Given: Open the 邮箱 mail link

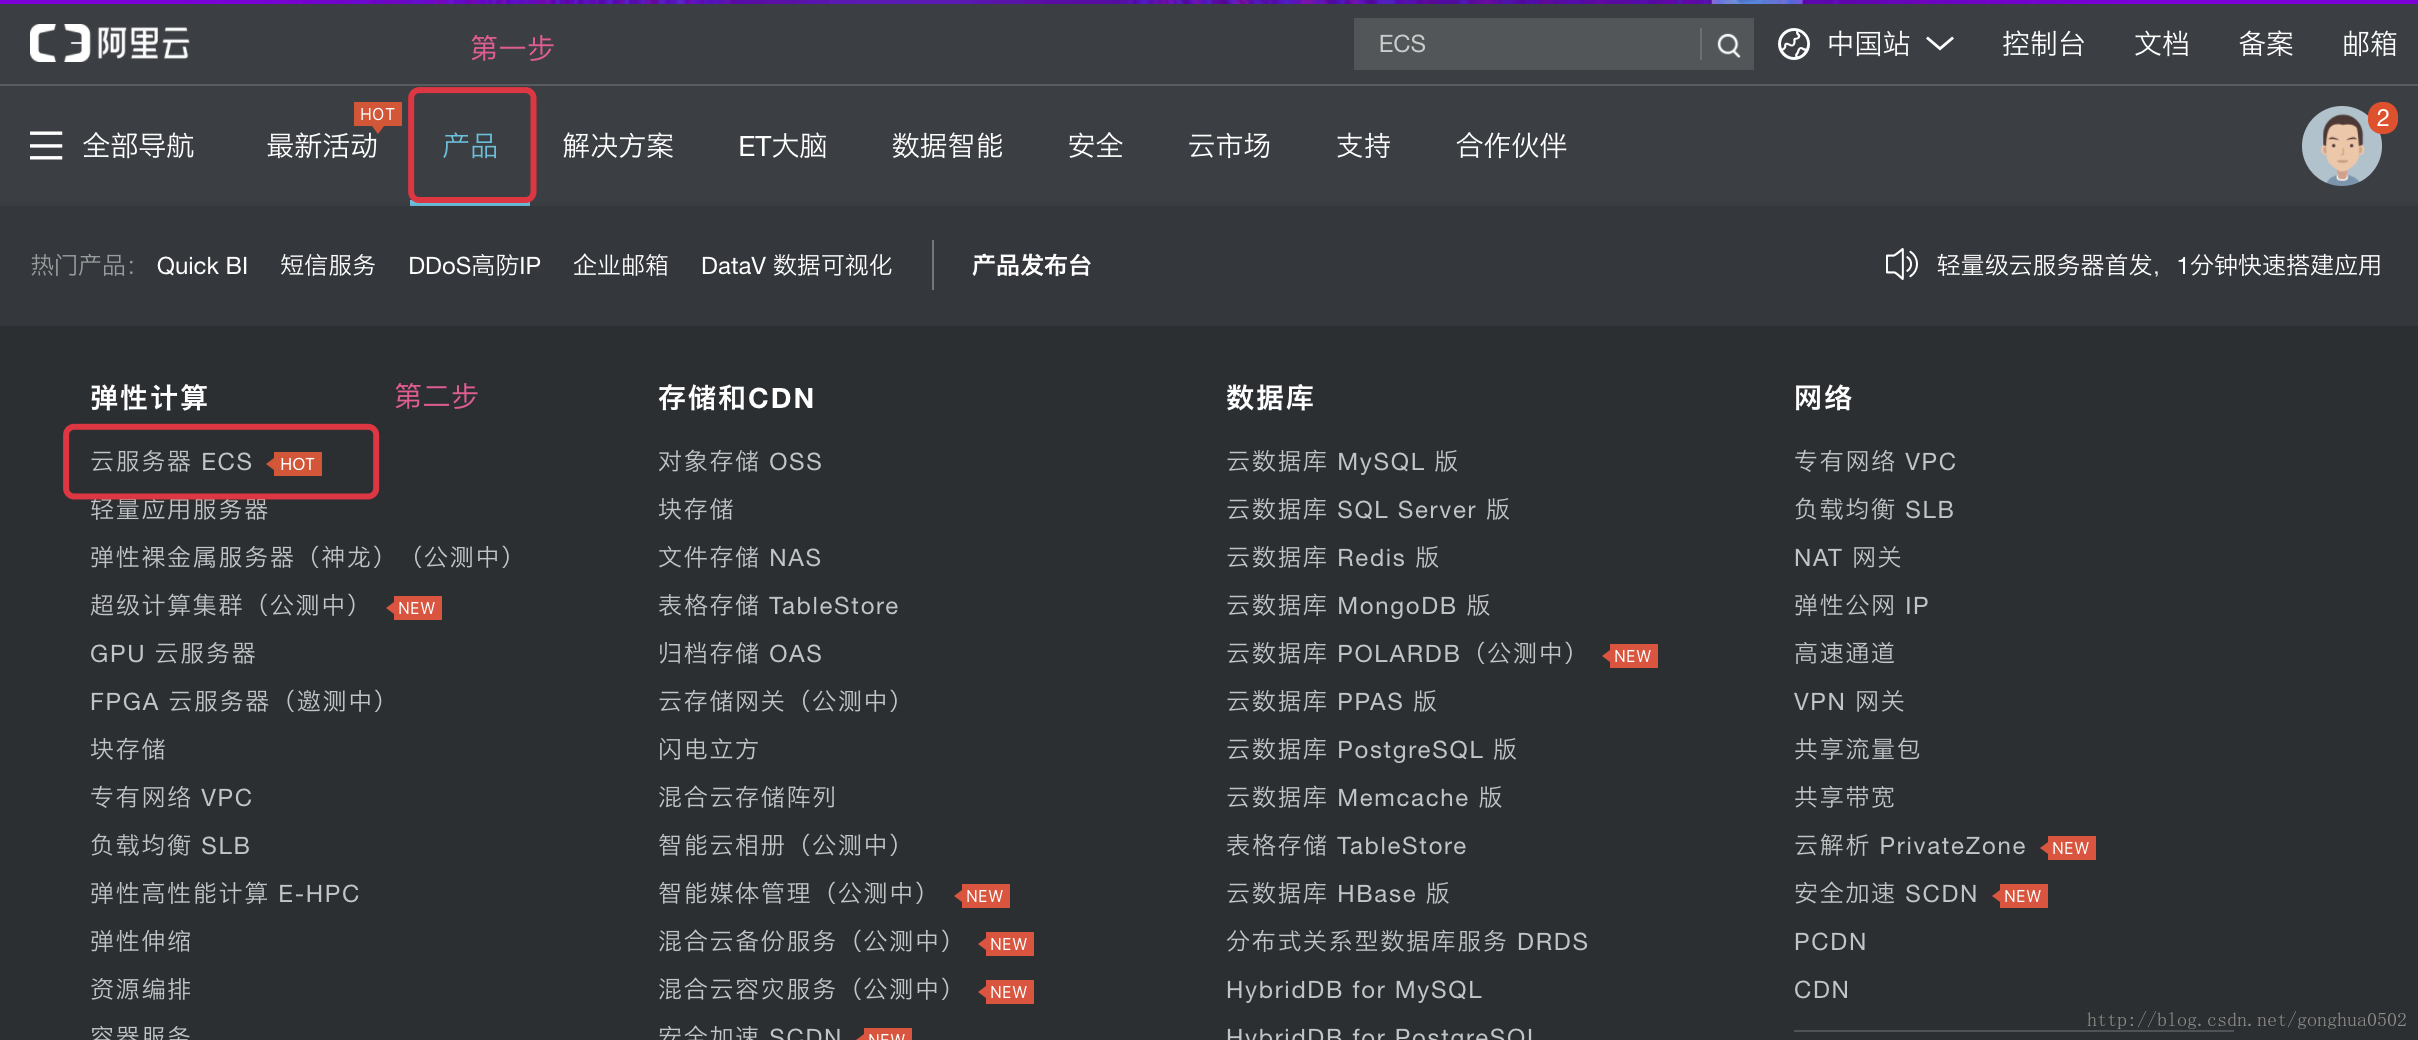Looking at the screenshot, I should coord(2369,44).
